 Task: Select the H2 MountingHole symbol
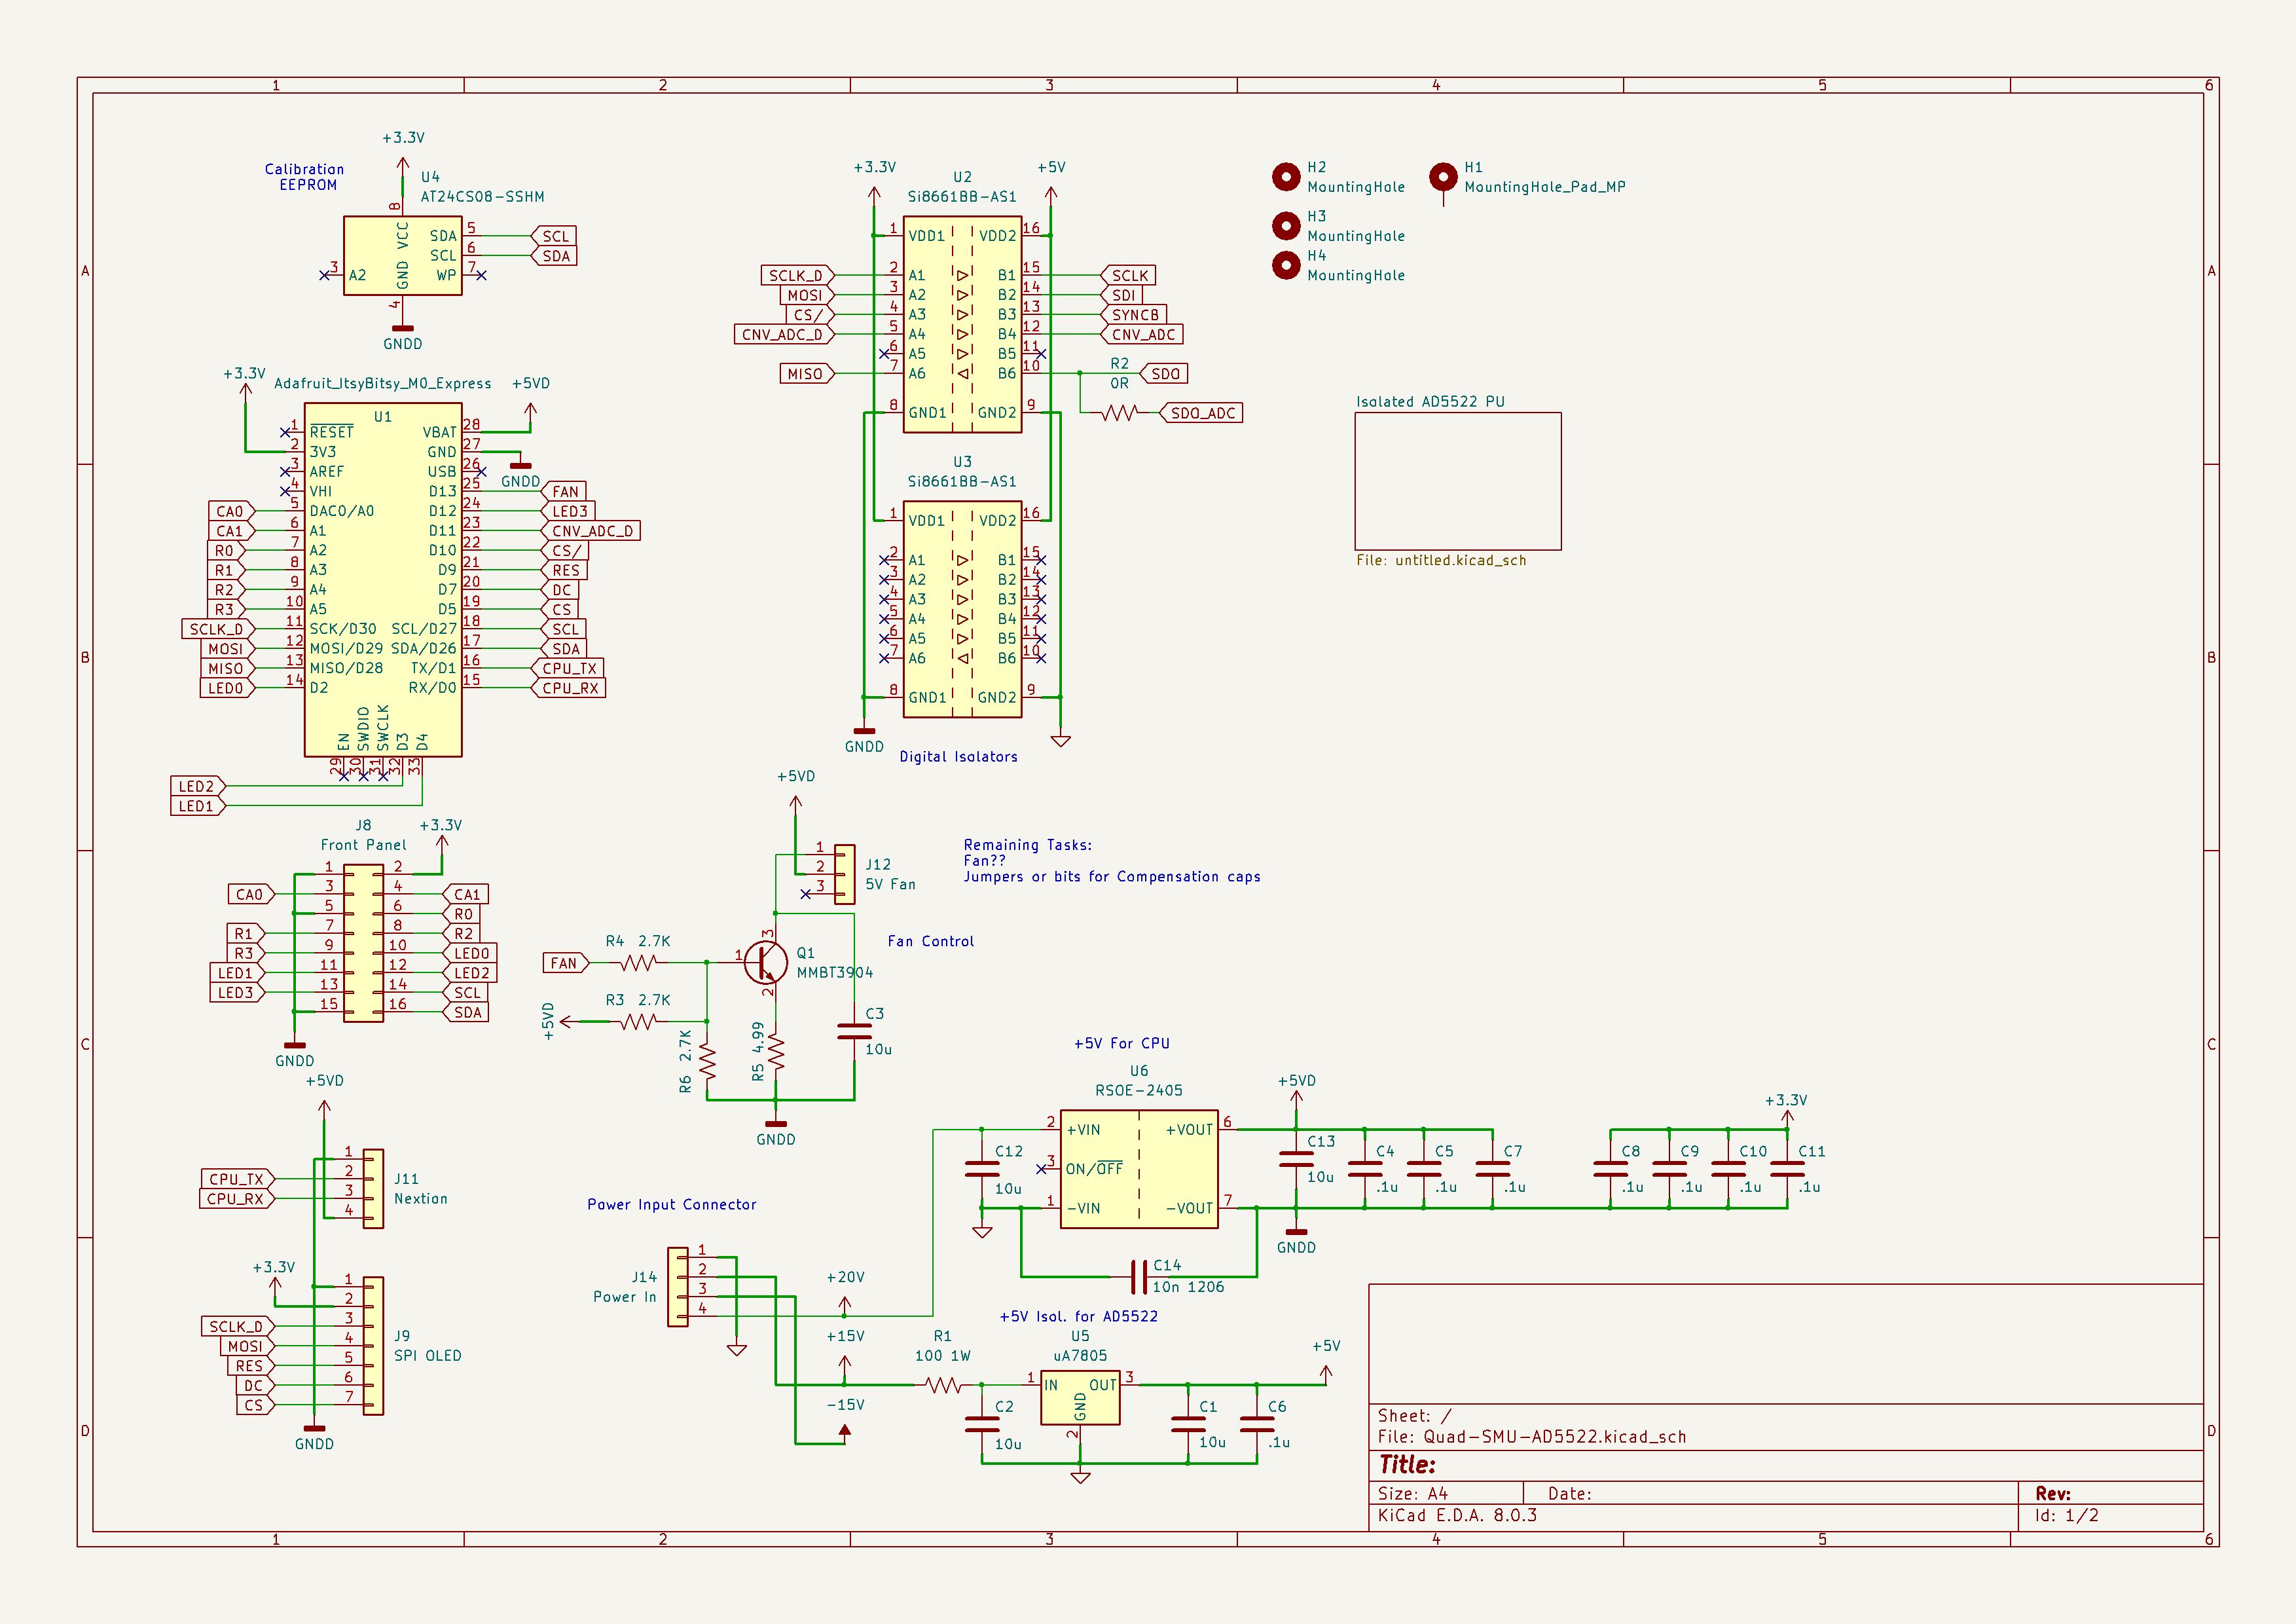1286,177
